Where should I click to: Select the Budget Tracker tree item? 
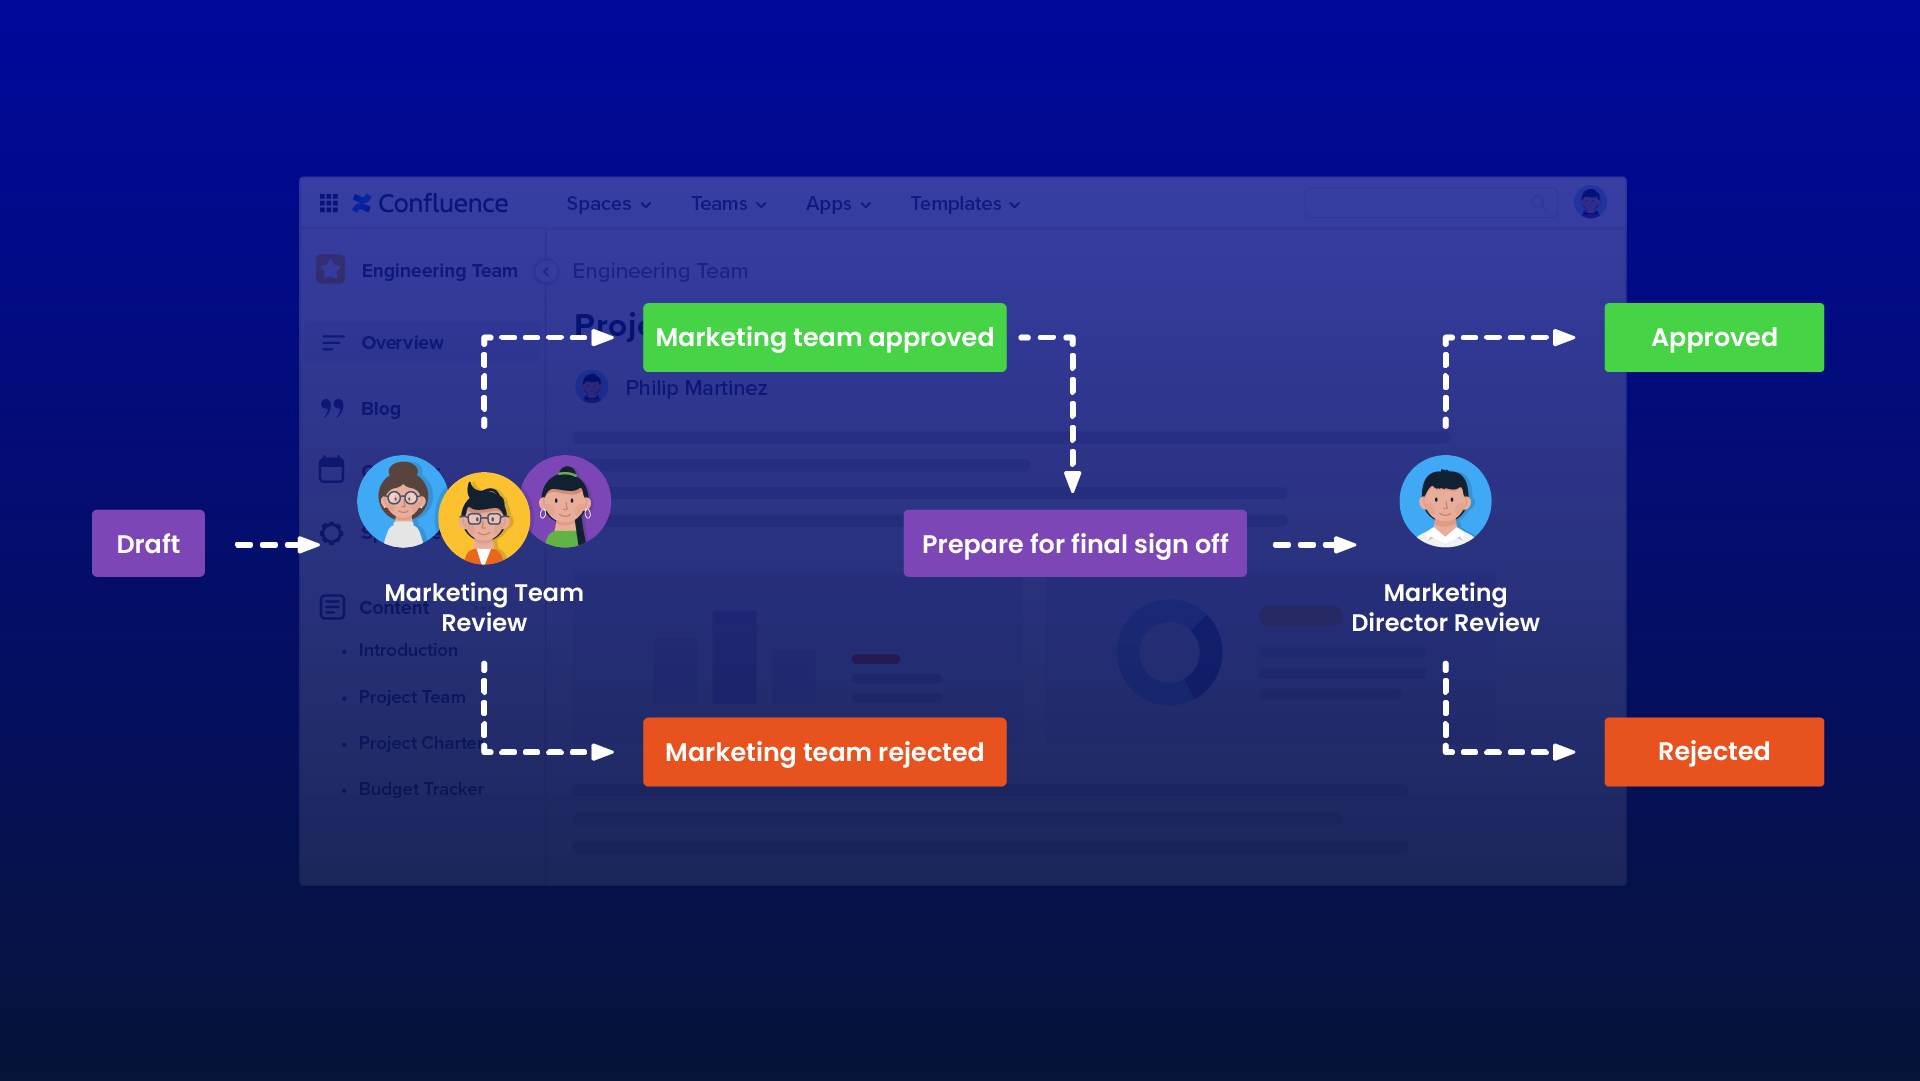(419, 788)
